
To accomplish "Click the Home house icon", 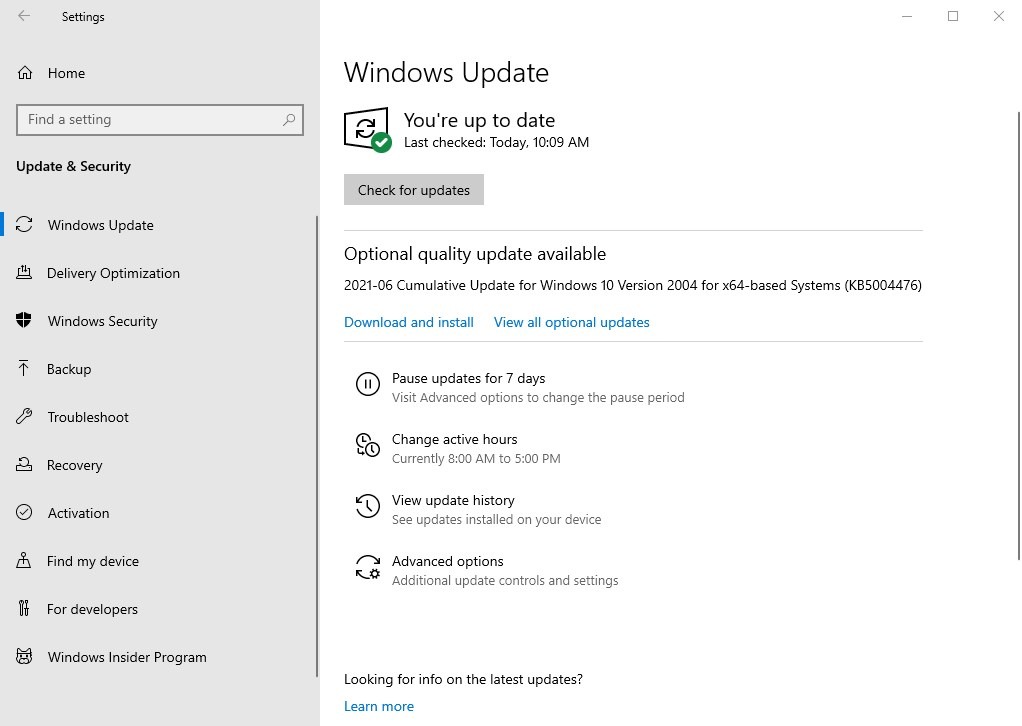I will click(25, 73).
